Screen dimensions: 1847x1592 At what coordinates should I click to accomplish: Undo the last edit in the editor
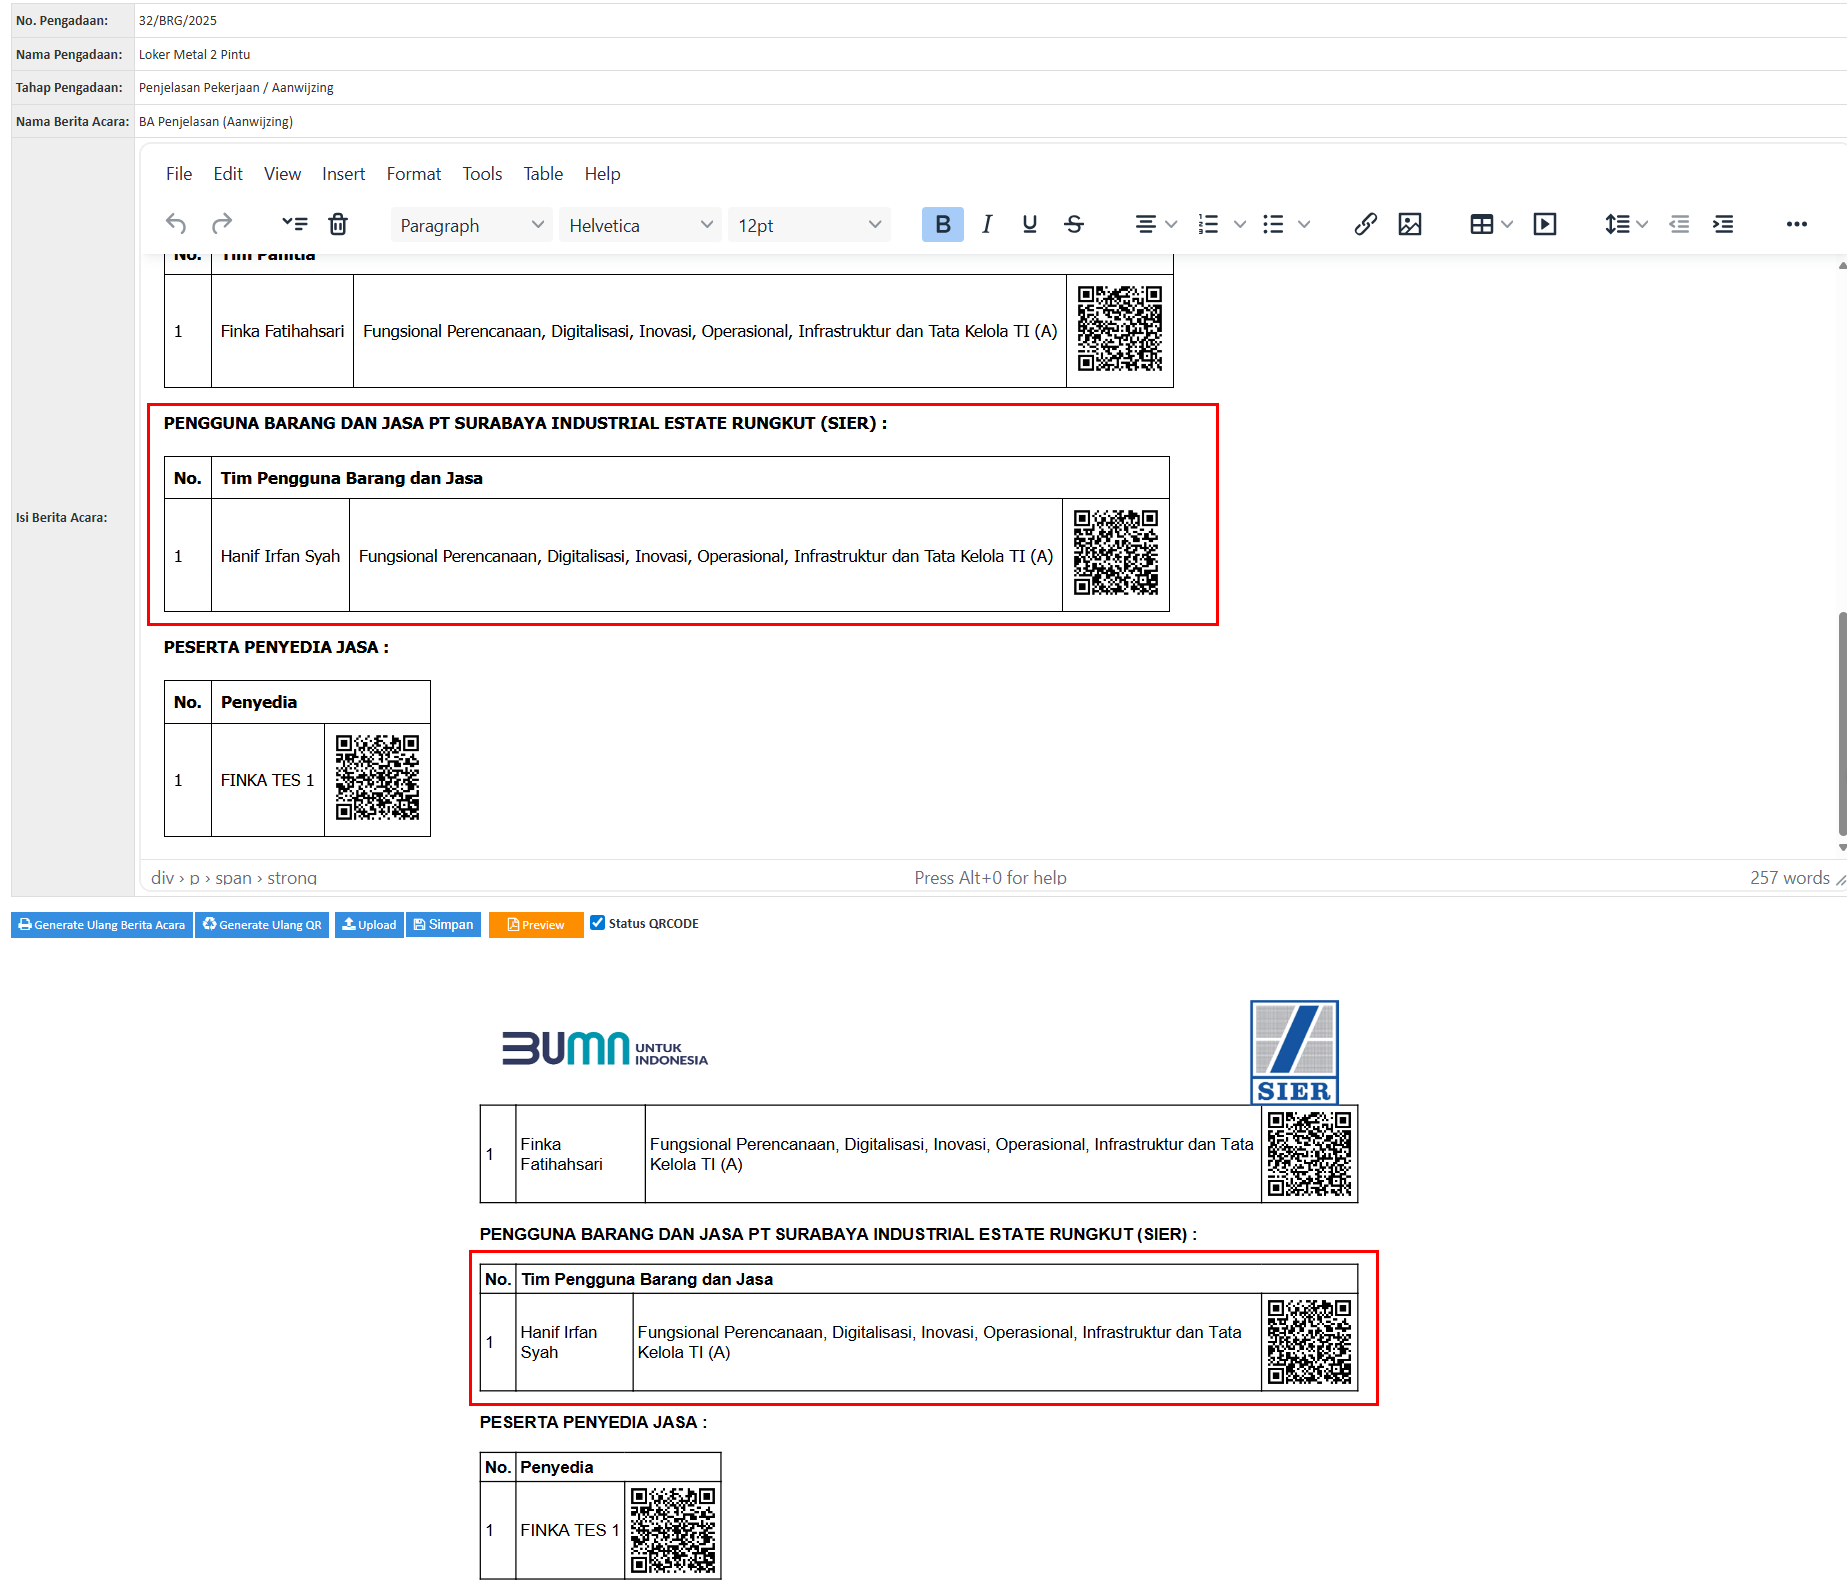click(x=176, y=224)
